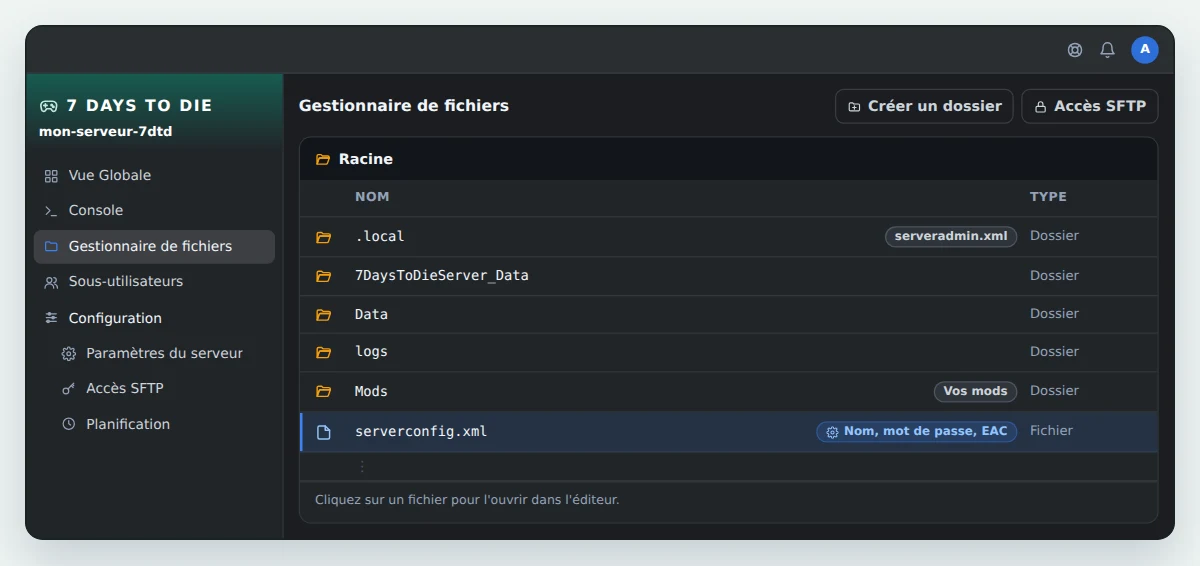This screenshot has height=566, width=1200.
Task: Click the serverconfig.xml file icon
Action: pyautogui.click(x=323, y=432)
